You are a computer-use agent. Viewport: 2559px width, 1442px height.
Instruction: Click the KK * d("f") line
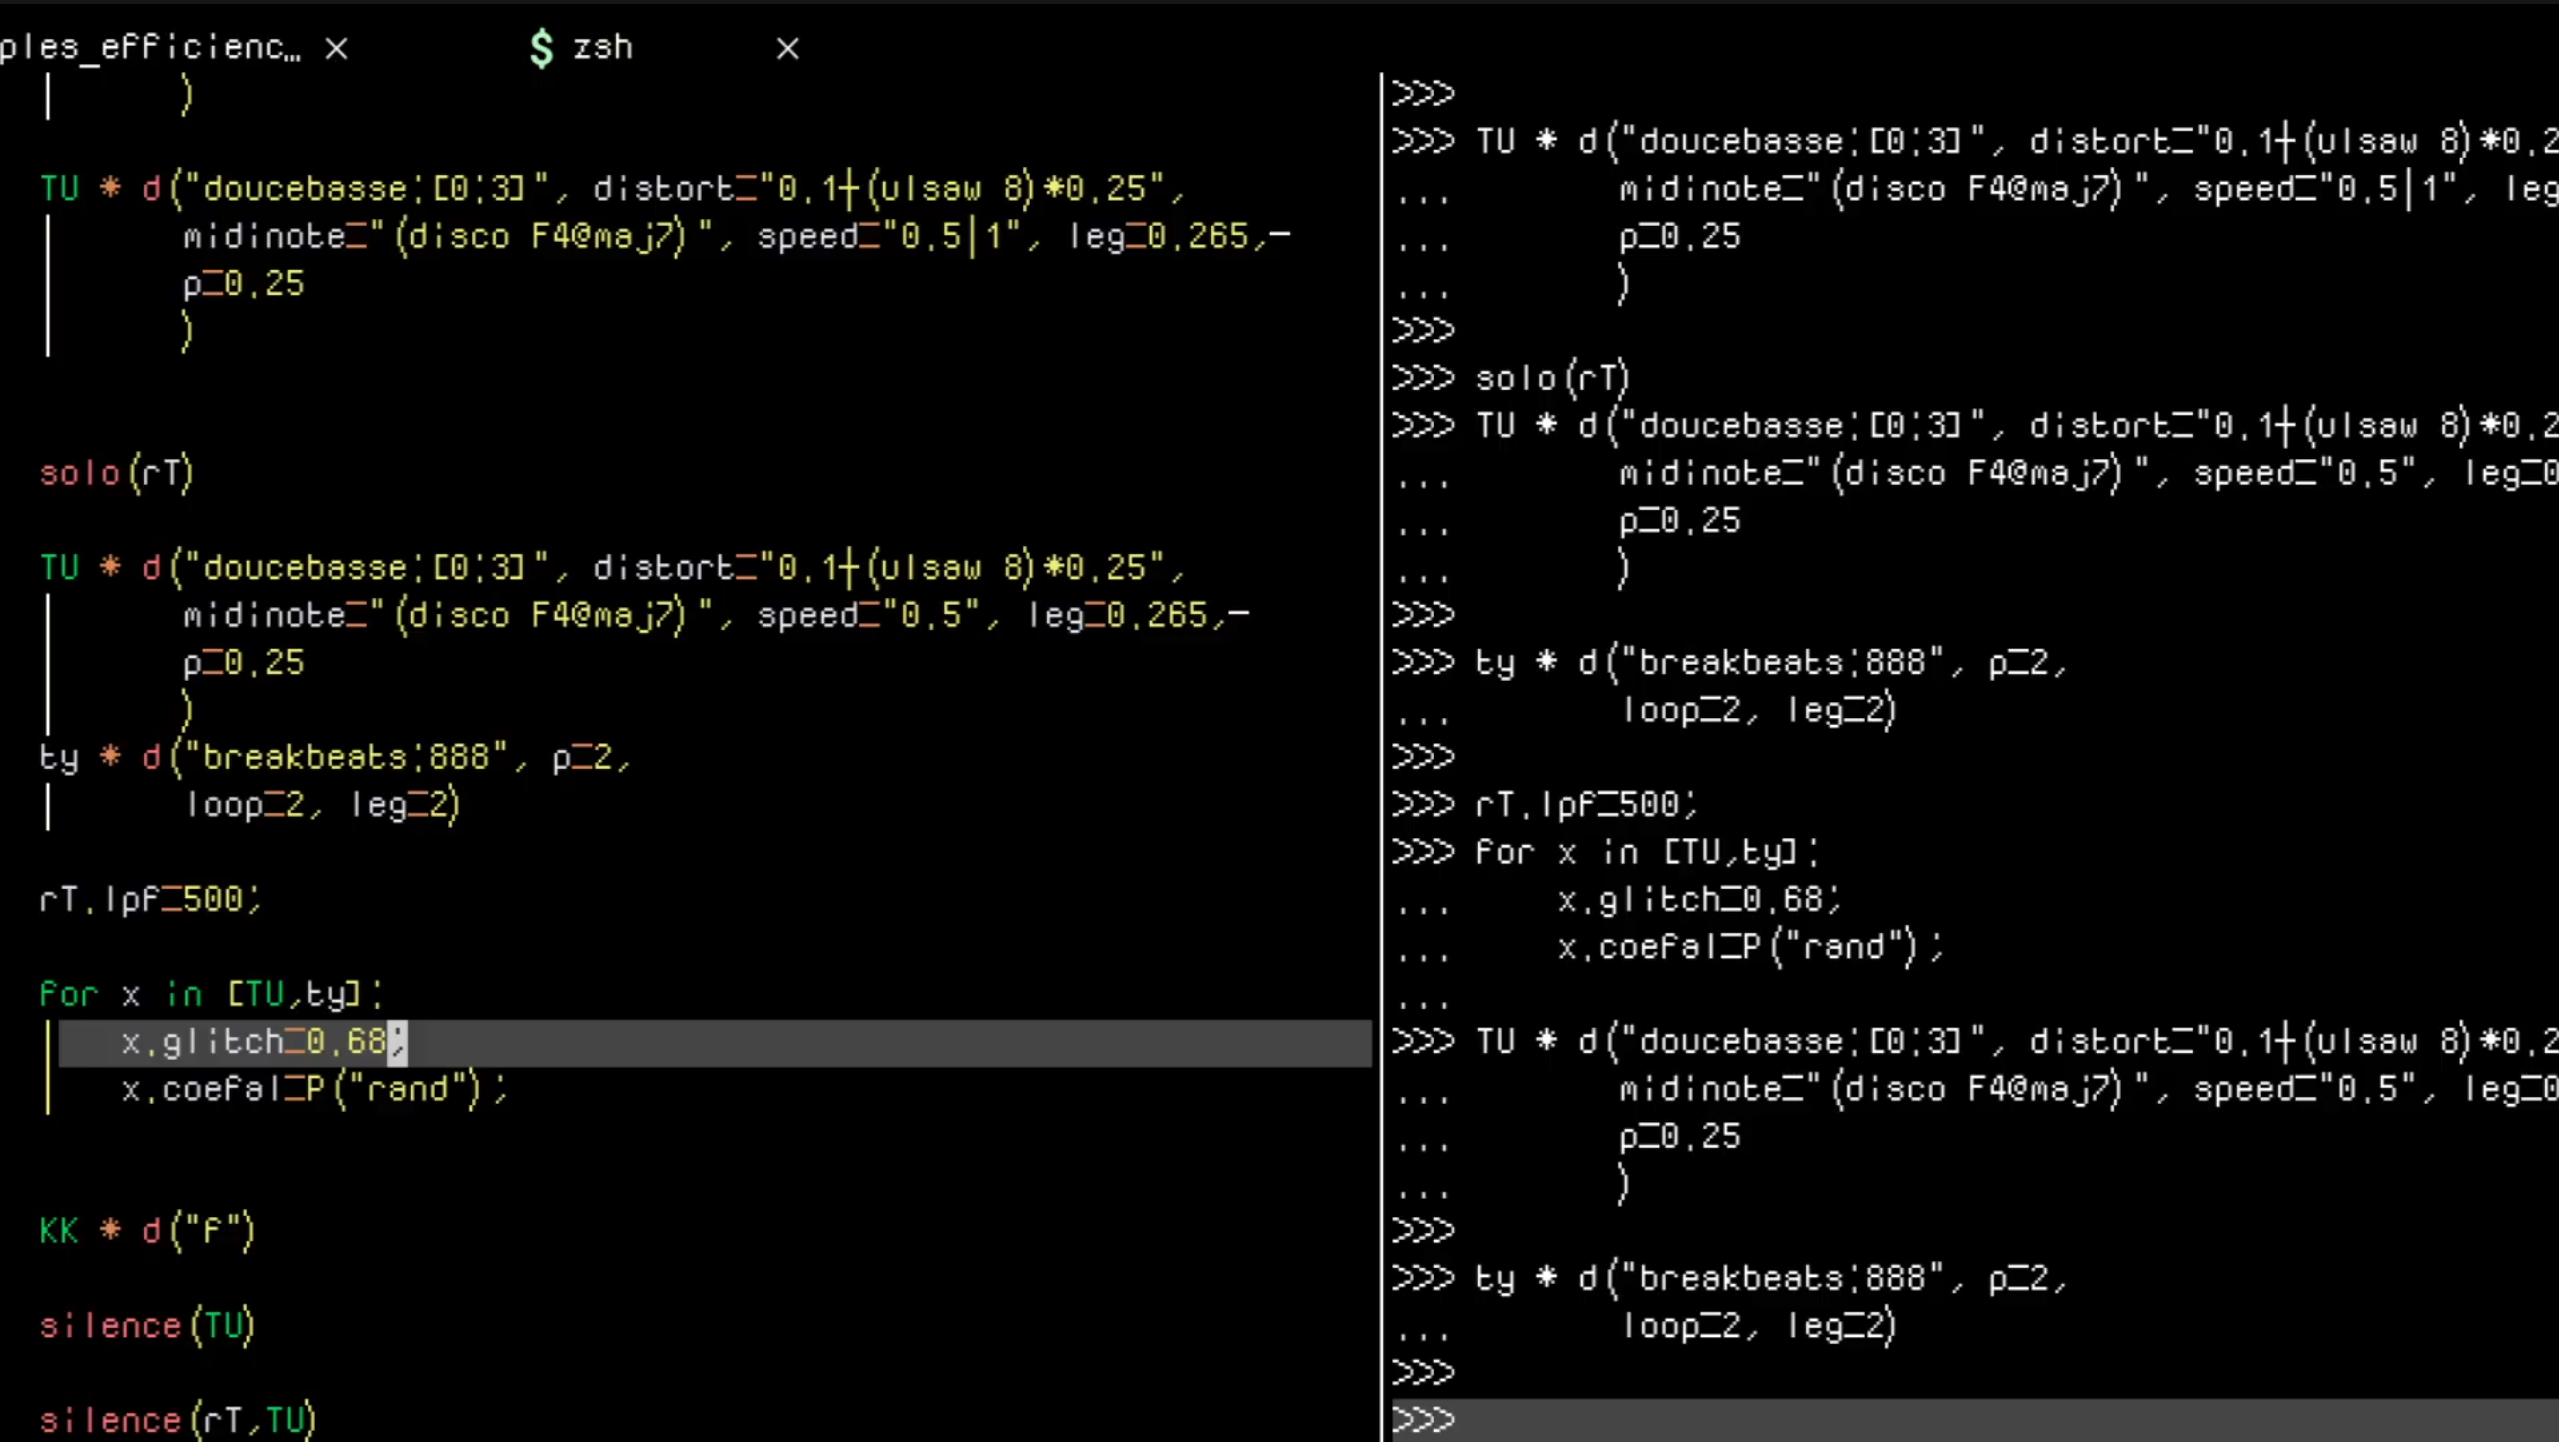(148, 1231)
